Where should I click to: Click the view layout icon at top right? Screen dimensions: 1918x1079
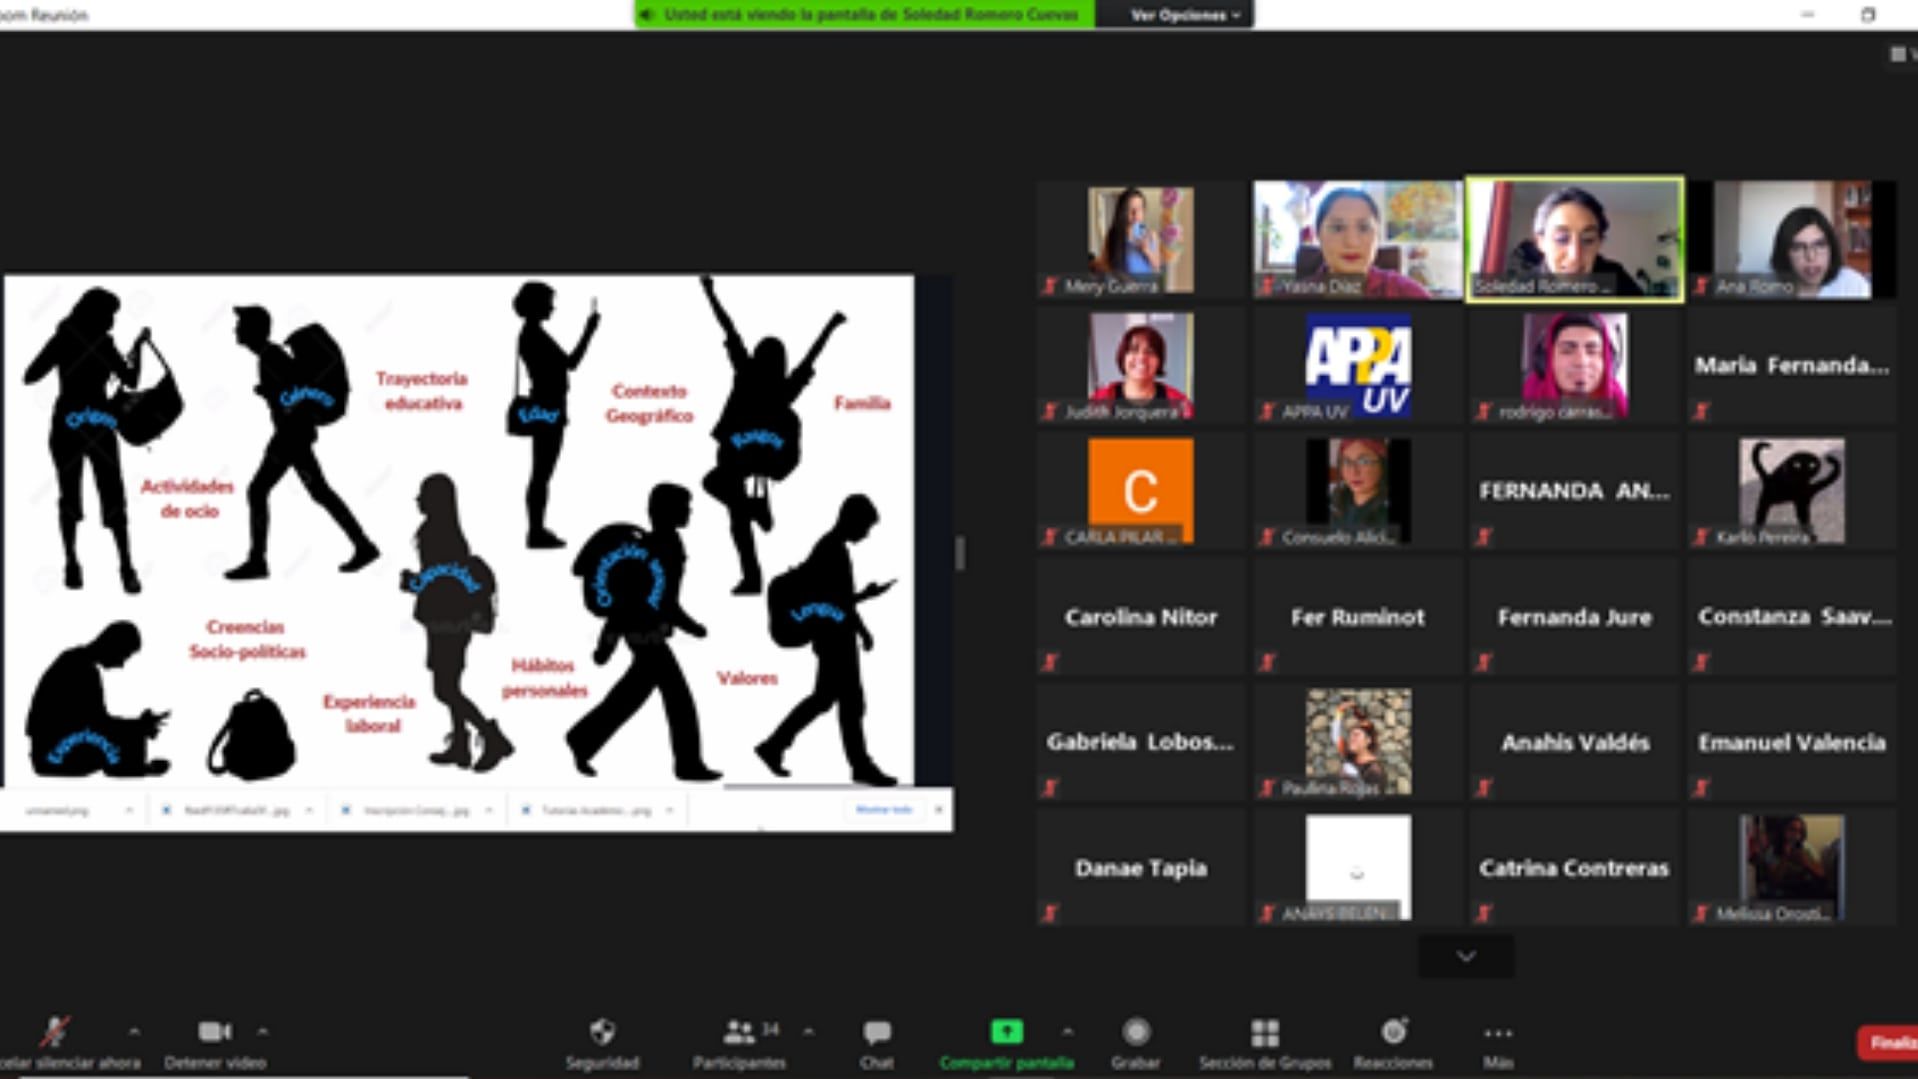(1898, 55)
